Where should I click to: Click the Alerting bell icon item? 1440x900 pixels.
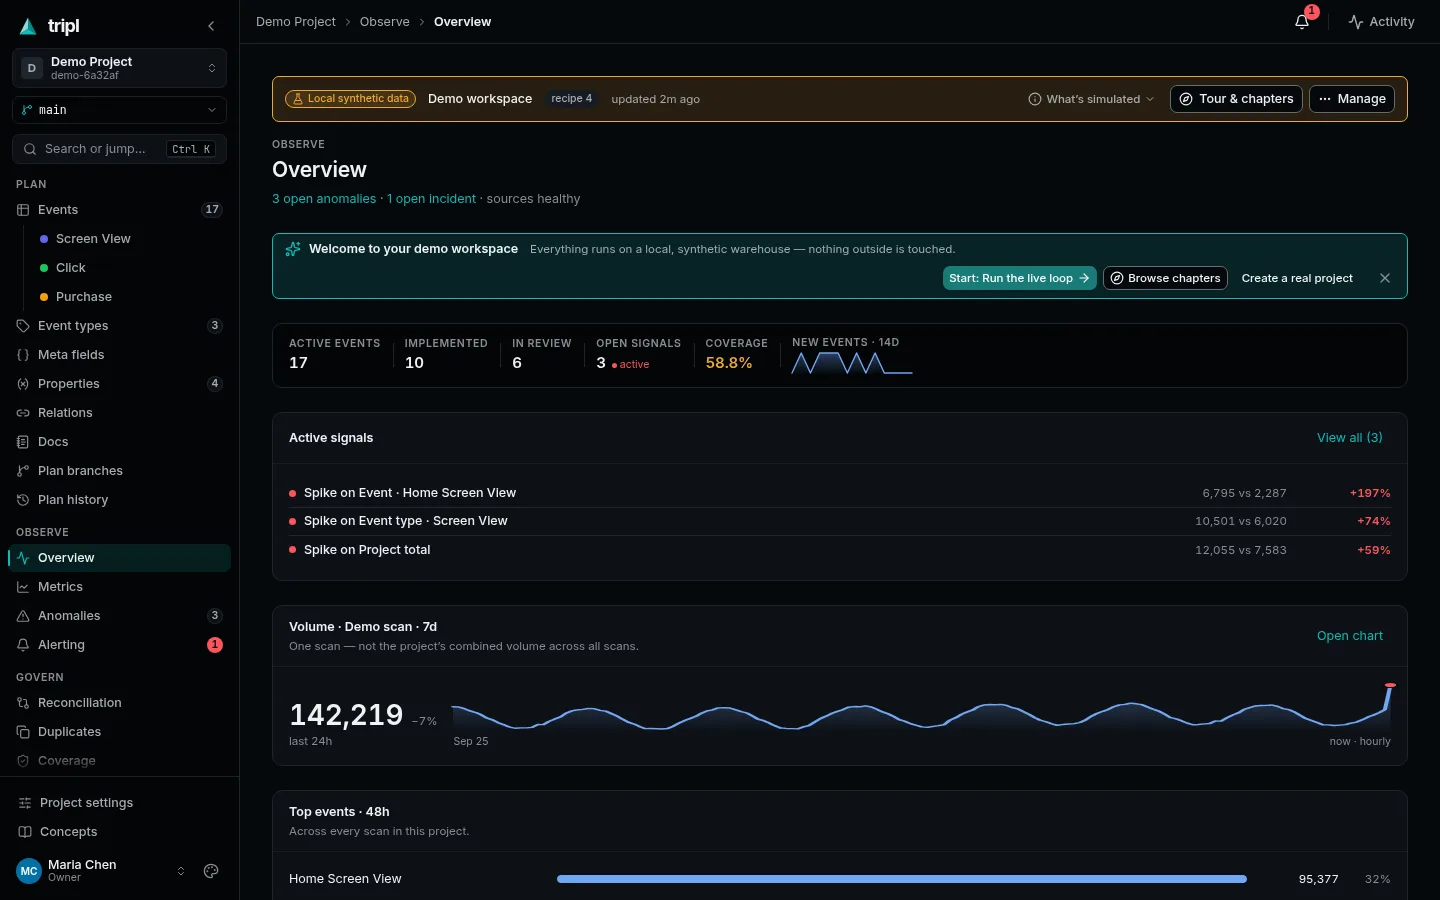click(x=119, y=645)
